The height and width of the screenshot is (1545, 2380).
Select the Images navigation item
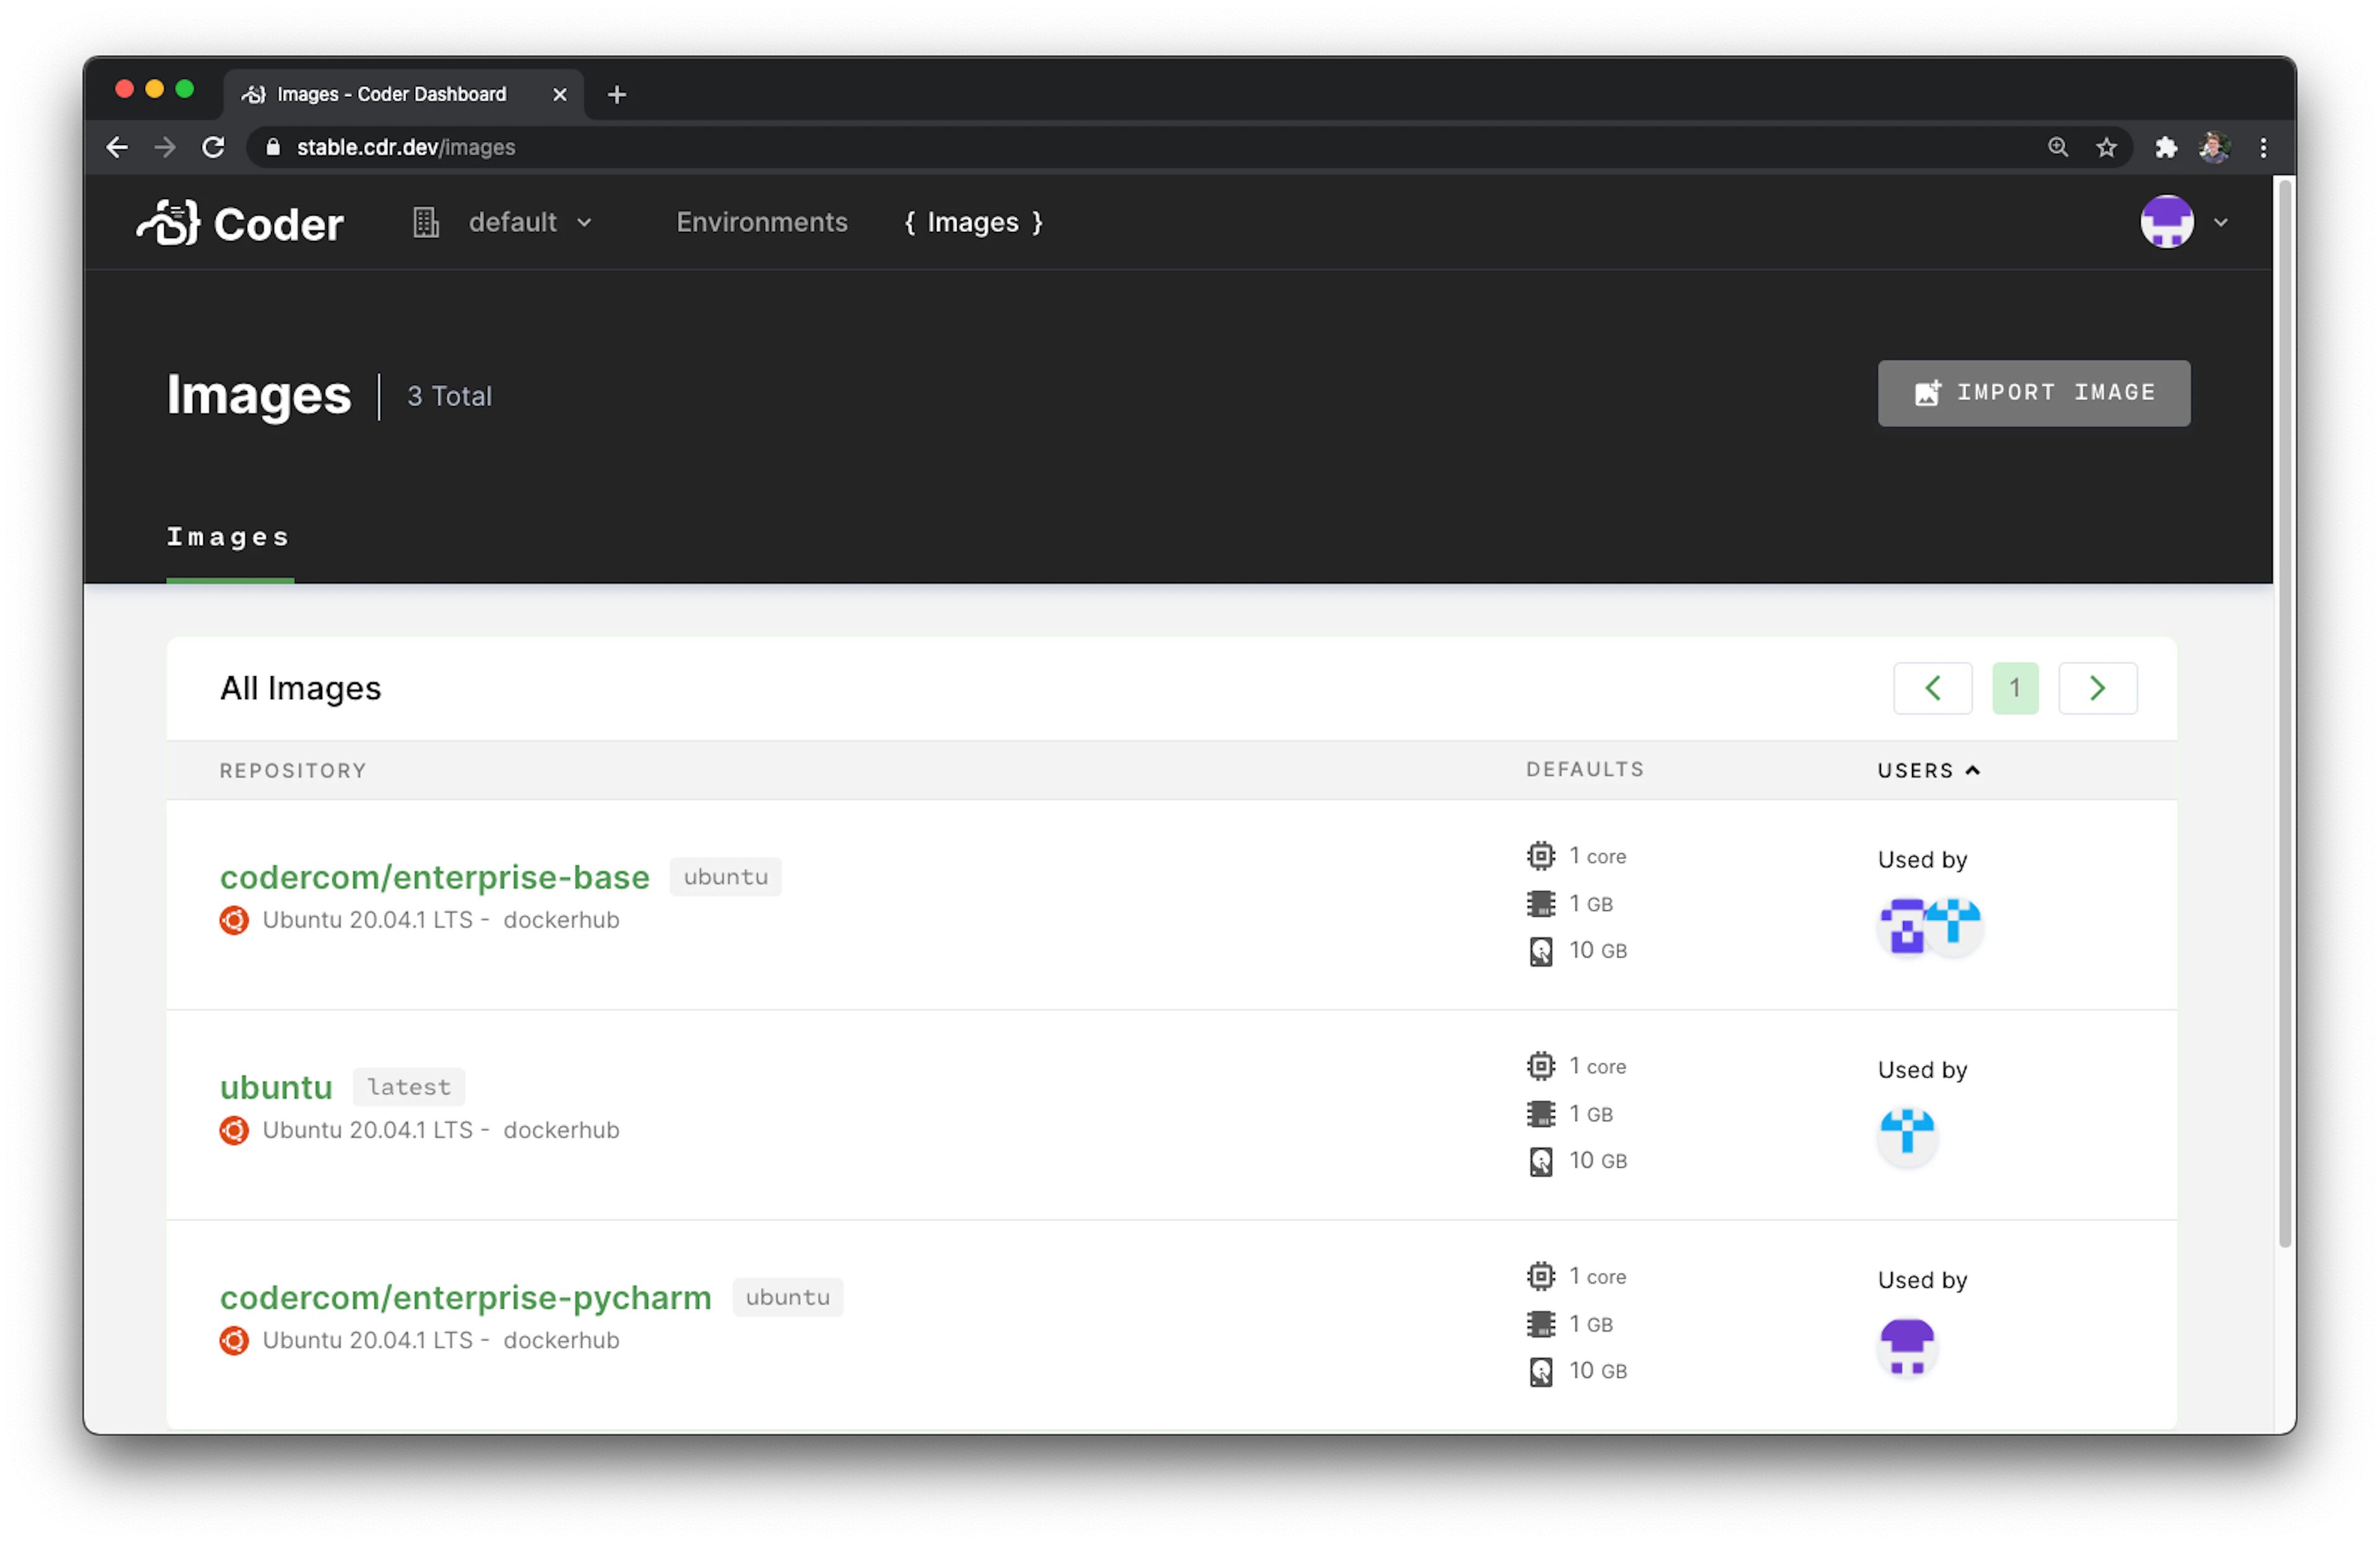(x=973, y=222)
